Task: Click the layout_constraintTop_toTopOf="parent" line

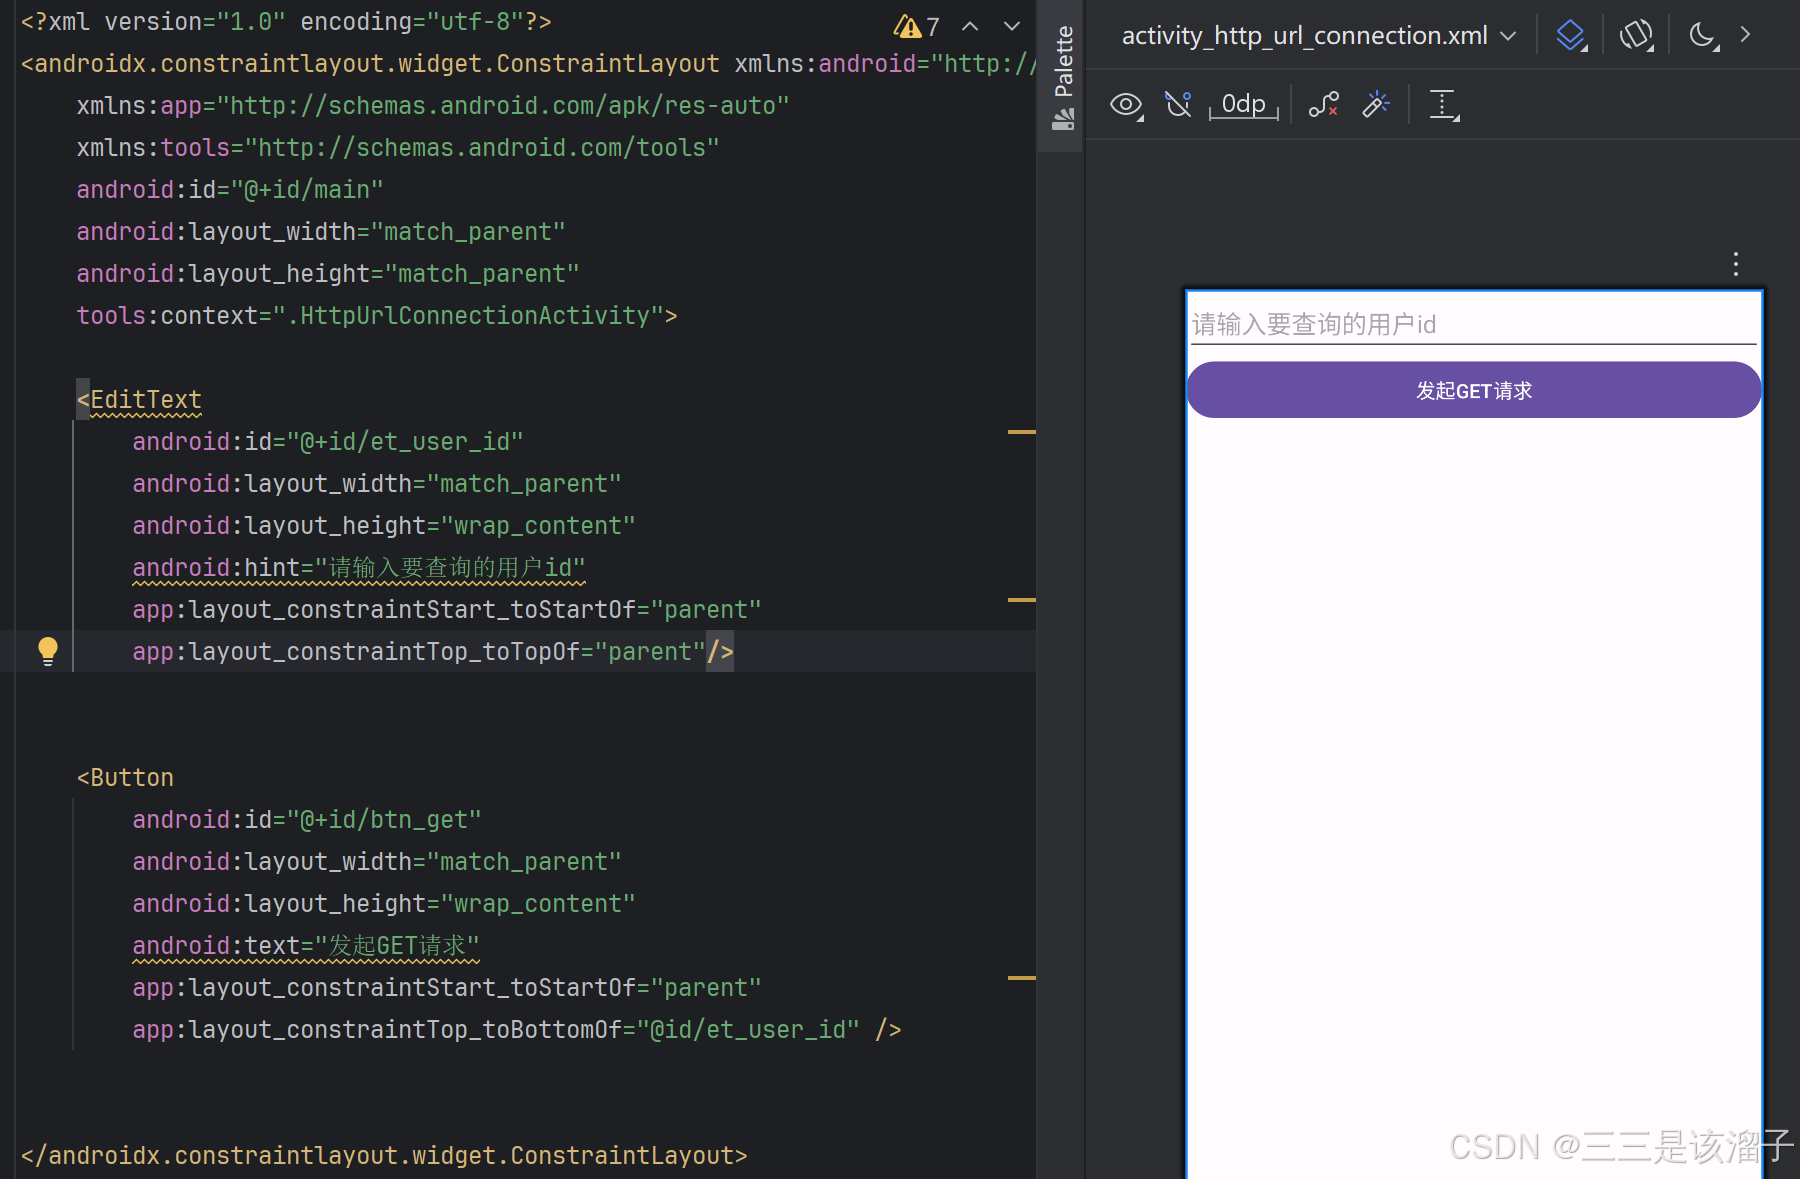Action: click(433, 652)
